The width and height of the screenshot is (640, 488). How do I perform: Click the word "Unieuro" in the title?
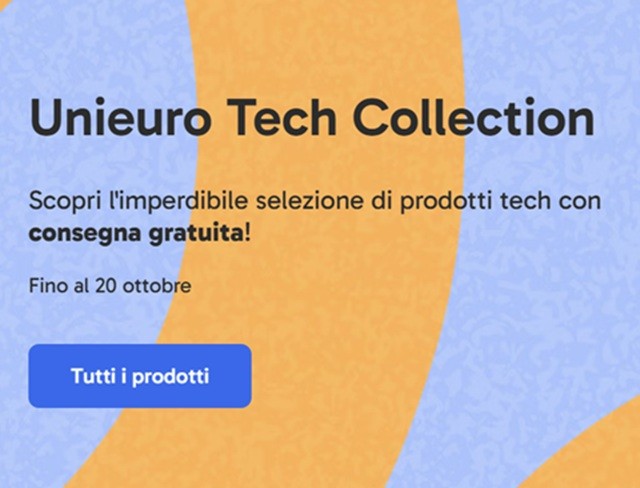click(120, 117)
